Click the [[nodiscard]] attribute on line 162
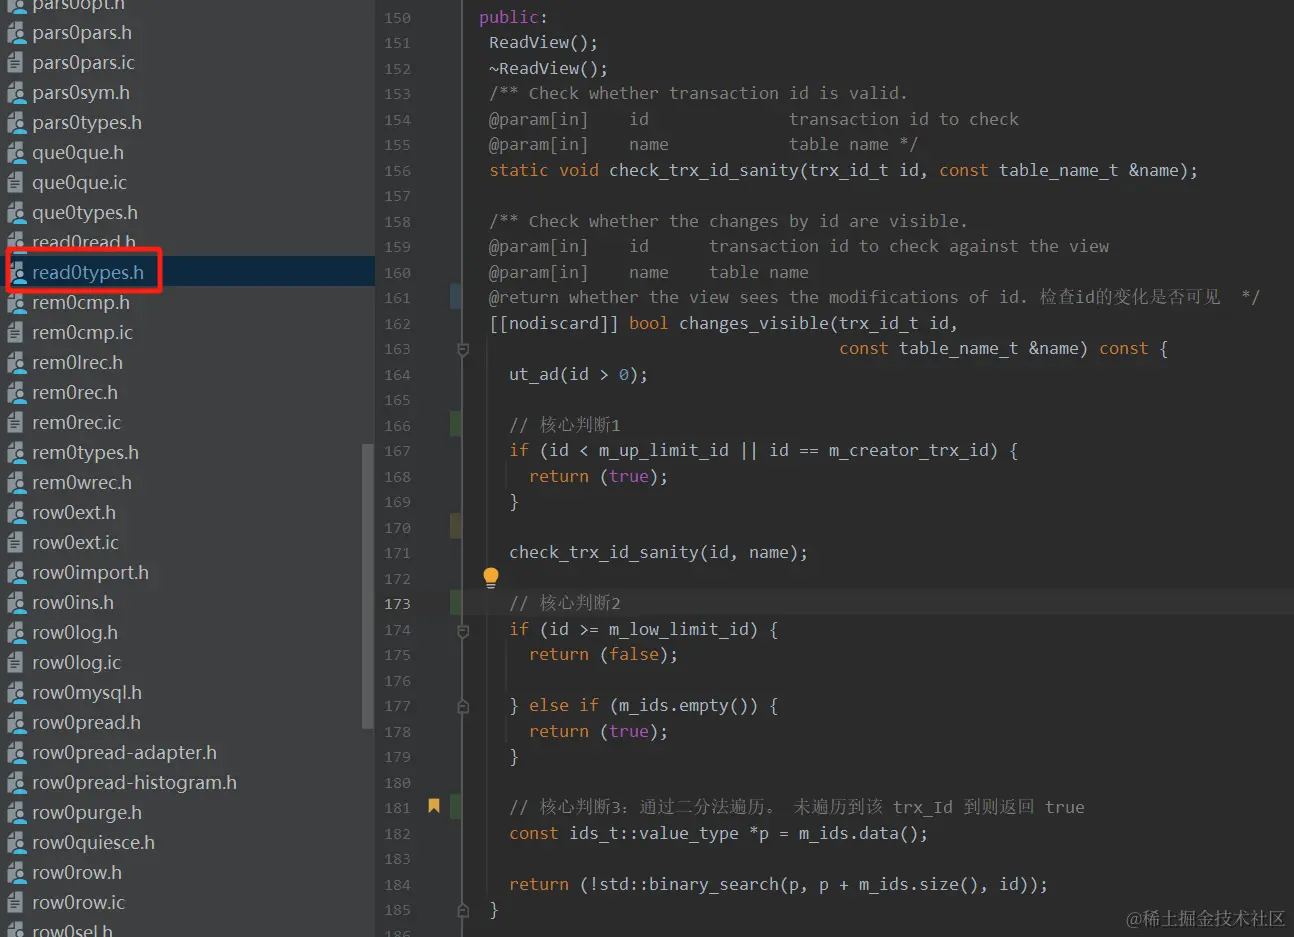The width and height of the screenshot is (1294, 937). pos(553,323)
